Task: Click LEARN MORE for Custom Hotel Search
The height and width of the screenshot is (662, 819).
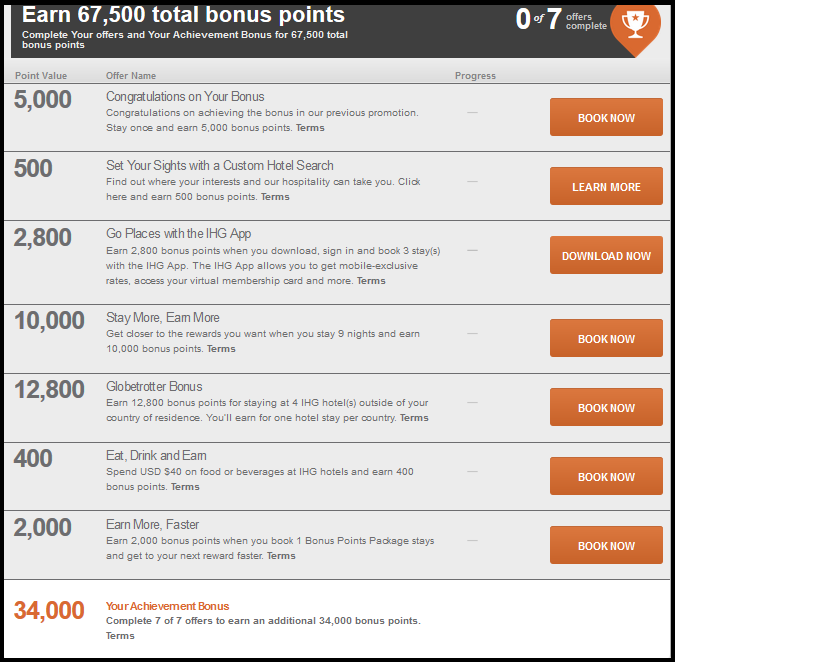Action: click(606, 186)
